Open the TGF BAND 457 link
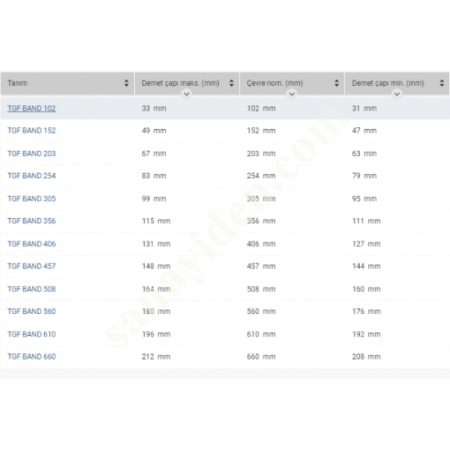Screen dimensions: 450x450 point(32,266)
